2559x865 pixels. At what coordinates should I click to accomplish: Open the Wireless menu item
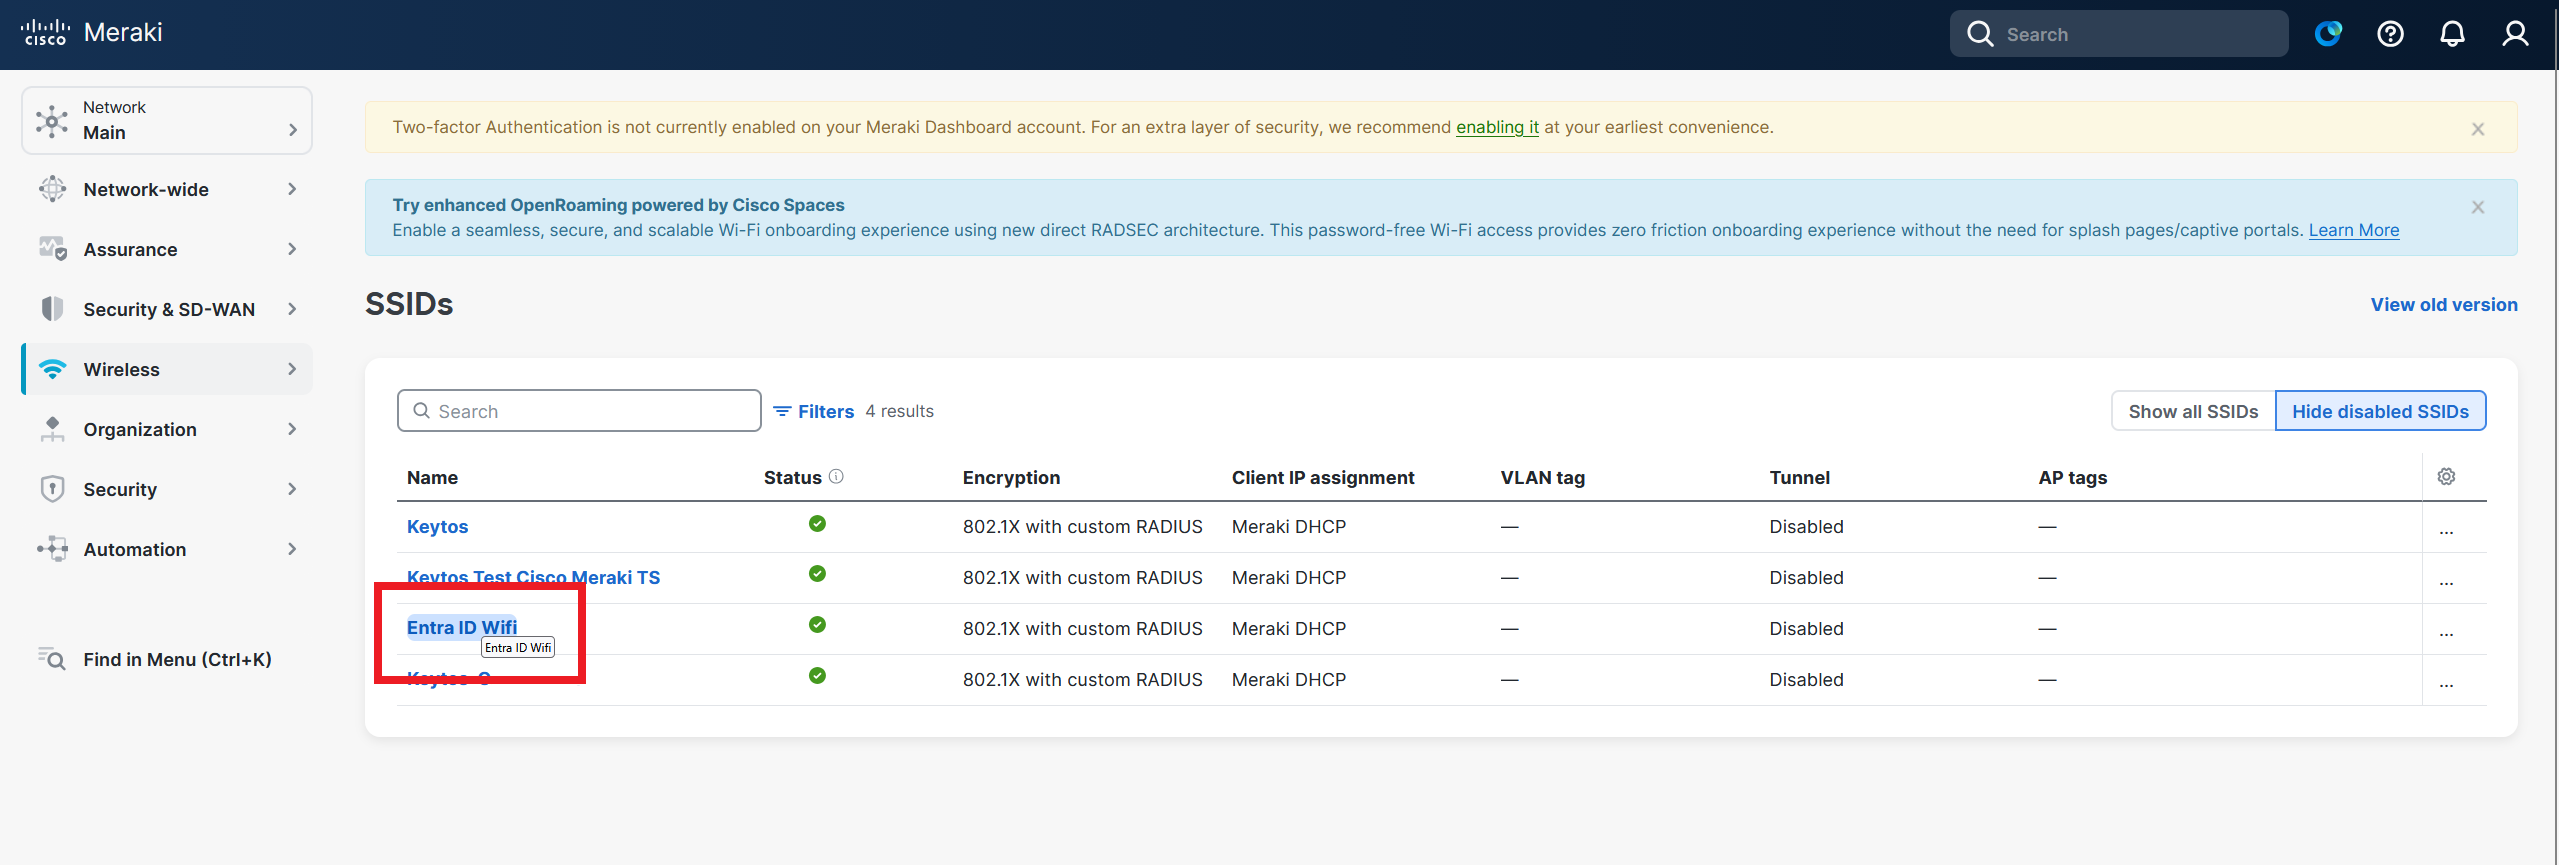pos(167,369)
